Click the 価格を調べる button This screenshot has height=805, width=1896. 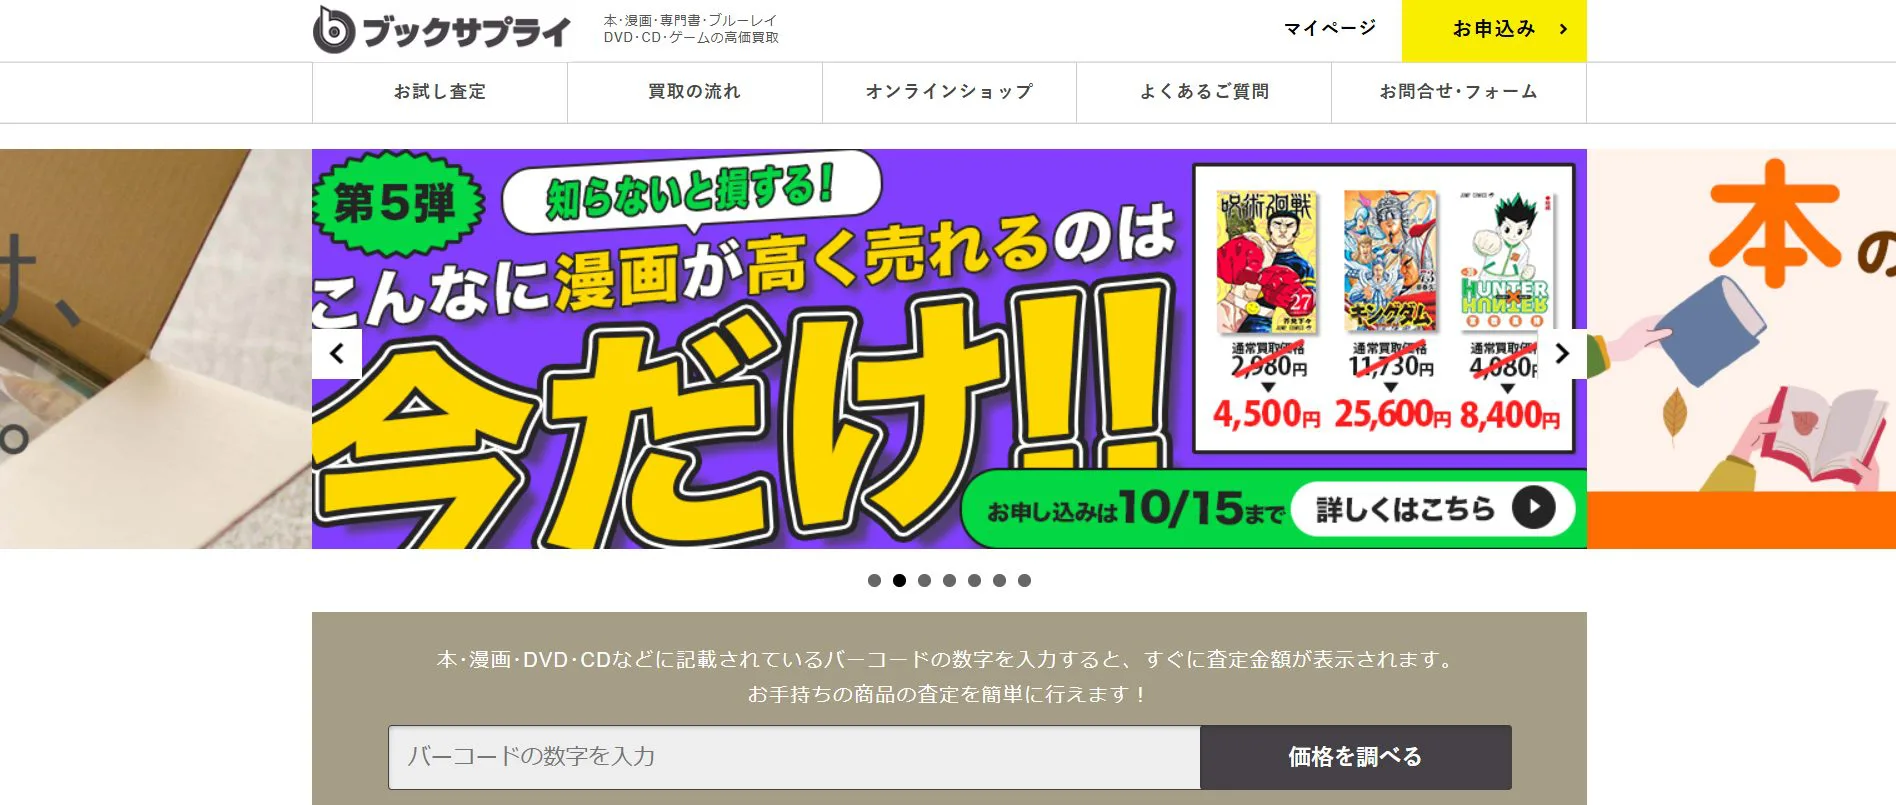tap(1356, 757)
